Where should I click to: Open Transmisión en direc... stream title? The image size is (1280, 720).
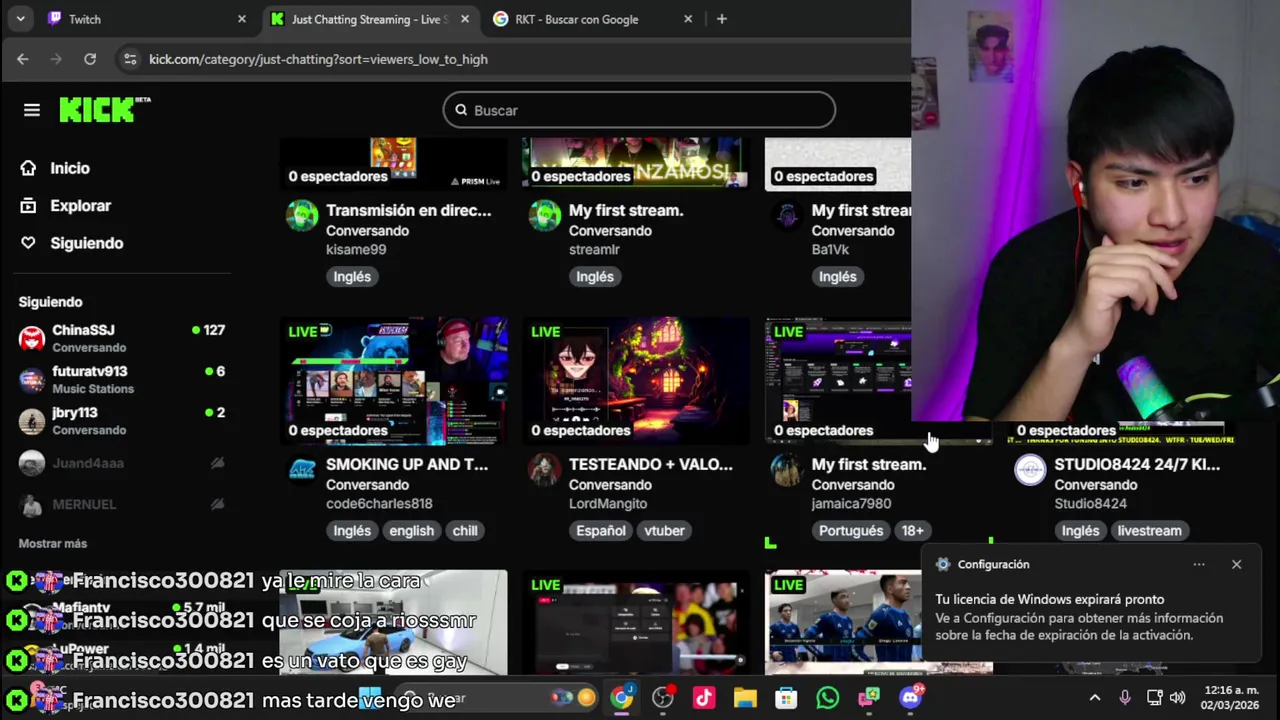[409, 210]
